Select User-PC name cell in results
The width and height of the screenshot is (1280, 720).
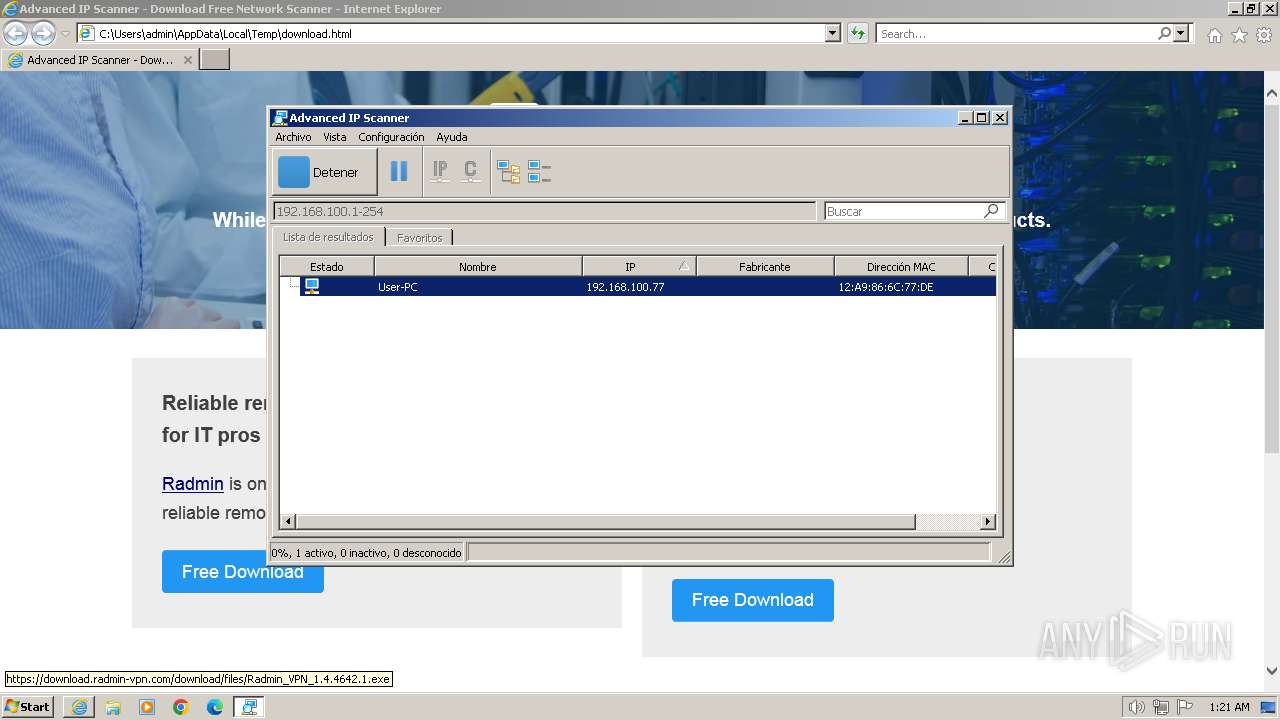pos(398,287)
